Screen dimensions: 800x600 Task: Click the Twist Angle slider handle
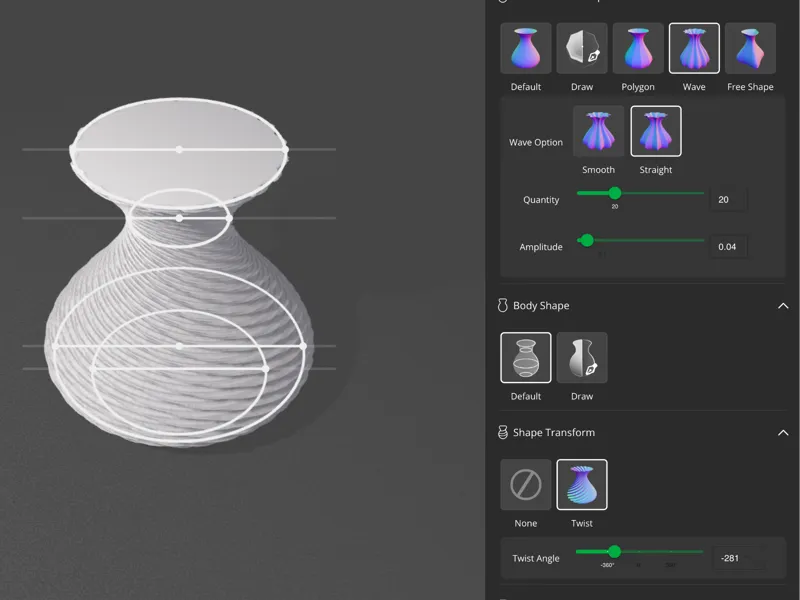click(x=614, y=551)
